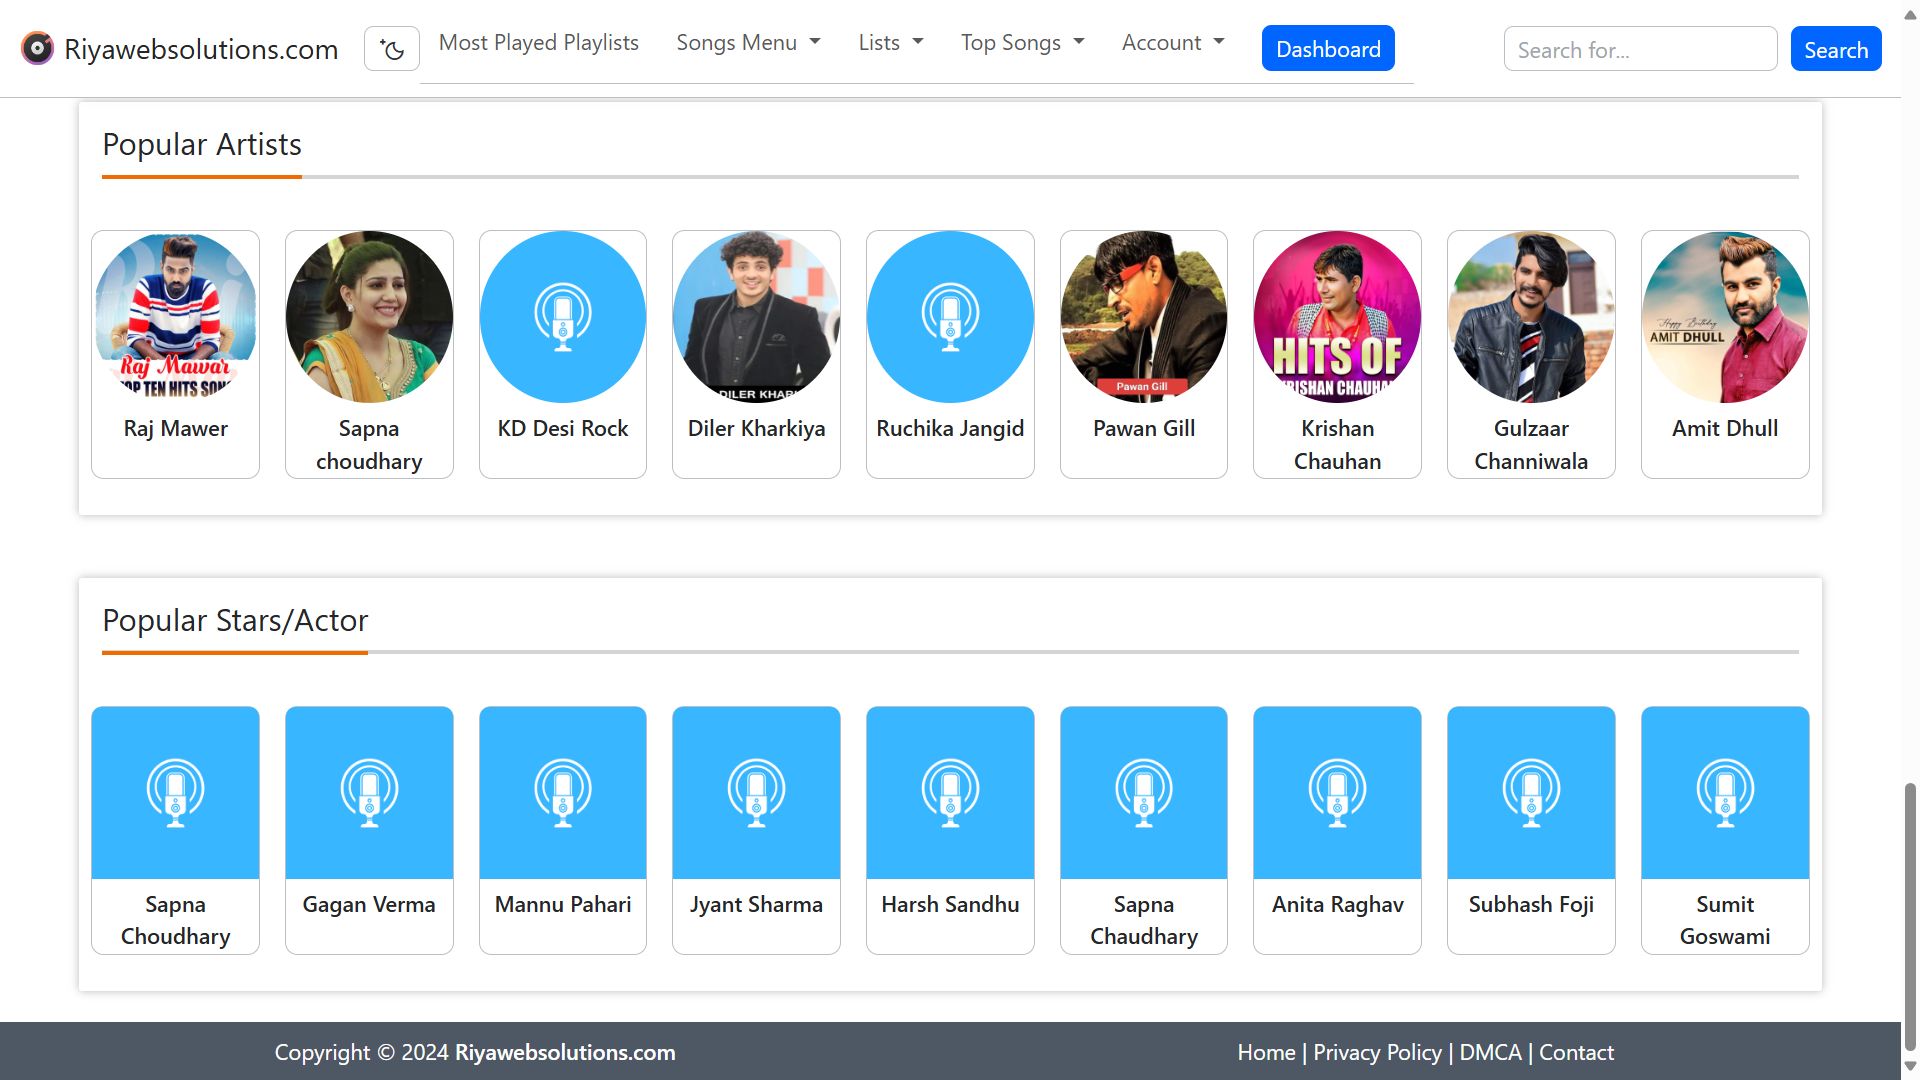This screenshot has height=1080, width=1920.
Task: Open the Privacy Policy footer link
Action: pos(1376,1052)
